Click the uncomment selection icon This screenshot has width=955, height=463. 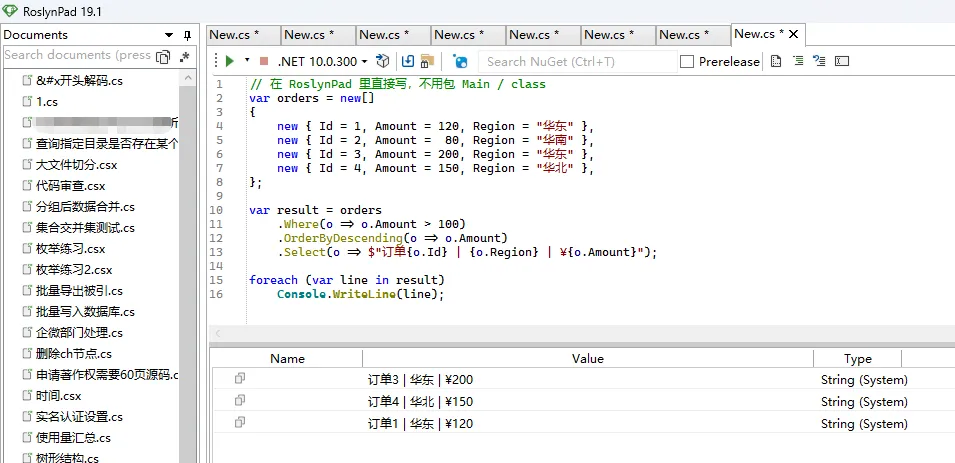[819, 61]
